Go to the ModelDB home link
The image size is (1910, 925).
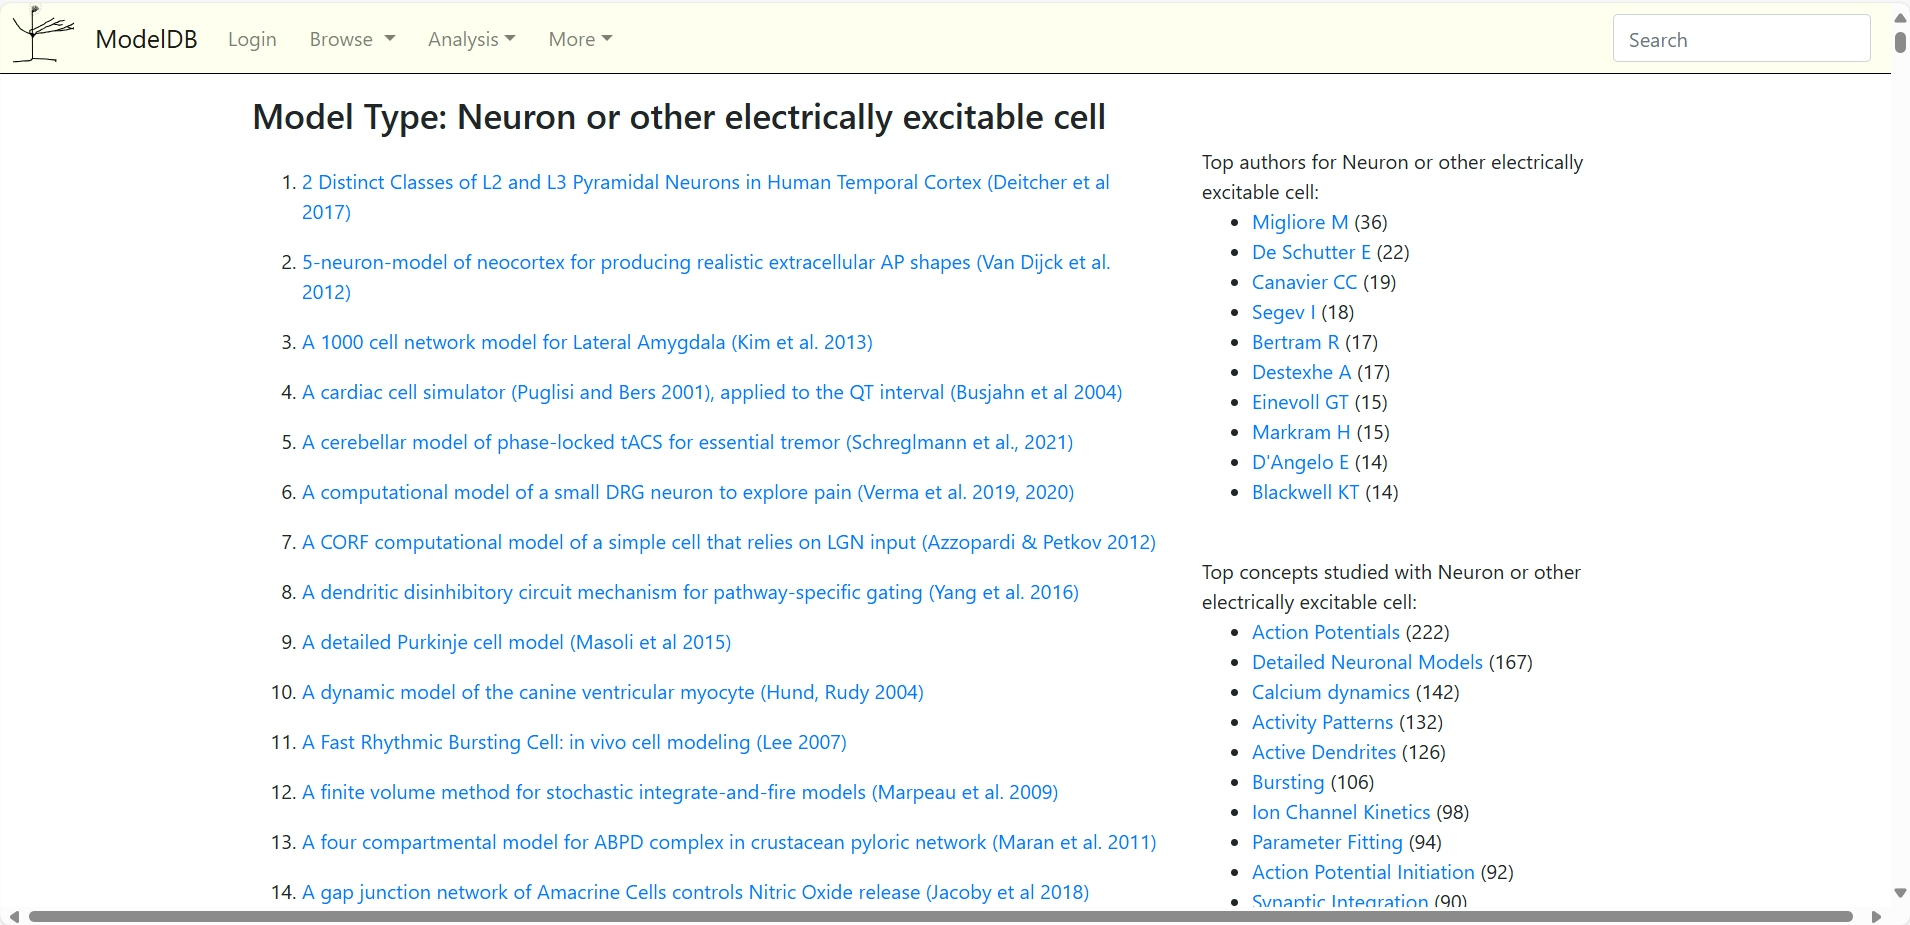pyautogui.click(x=146, y=39)
